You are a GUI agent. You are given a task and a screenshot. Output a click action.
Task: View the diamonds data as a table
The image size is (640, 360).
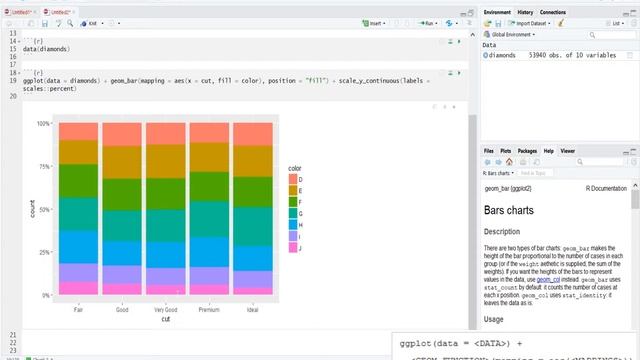(x=630, y=55)
